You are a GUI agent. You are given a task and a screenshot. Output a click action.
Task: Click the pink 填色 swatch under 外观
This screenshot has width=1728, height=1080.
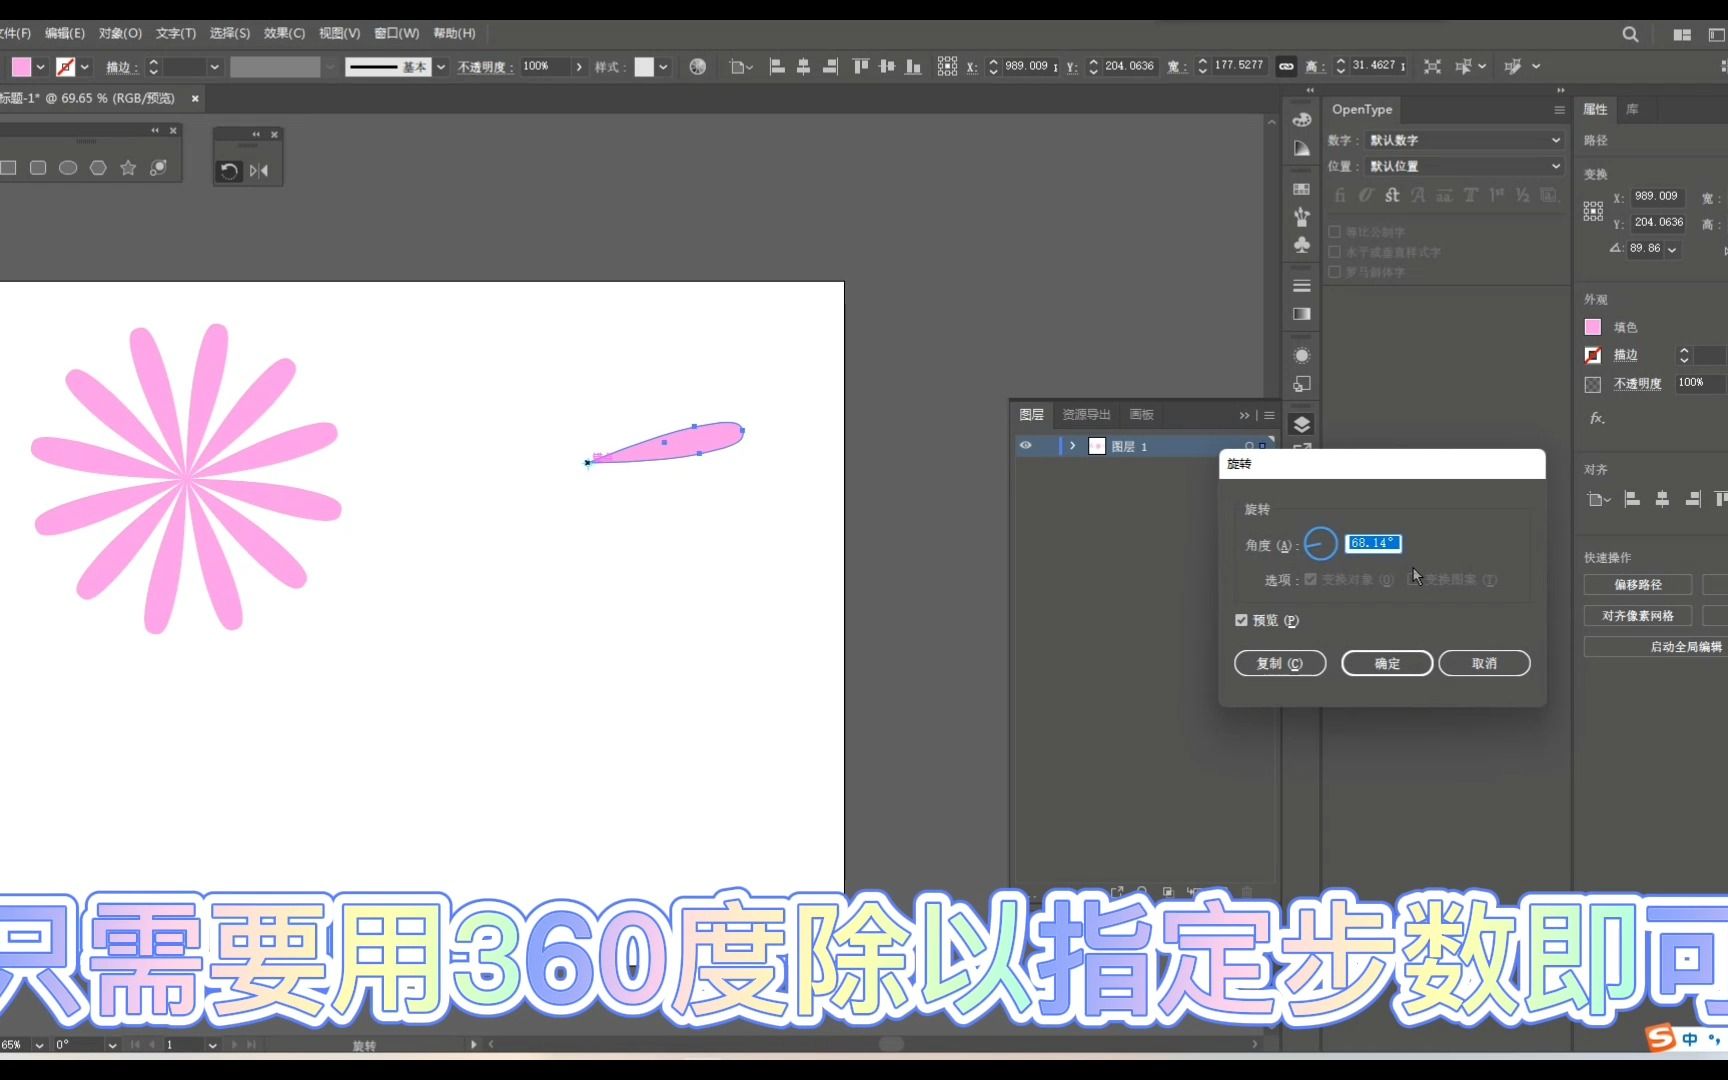coord(1592,327)
